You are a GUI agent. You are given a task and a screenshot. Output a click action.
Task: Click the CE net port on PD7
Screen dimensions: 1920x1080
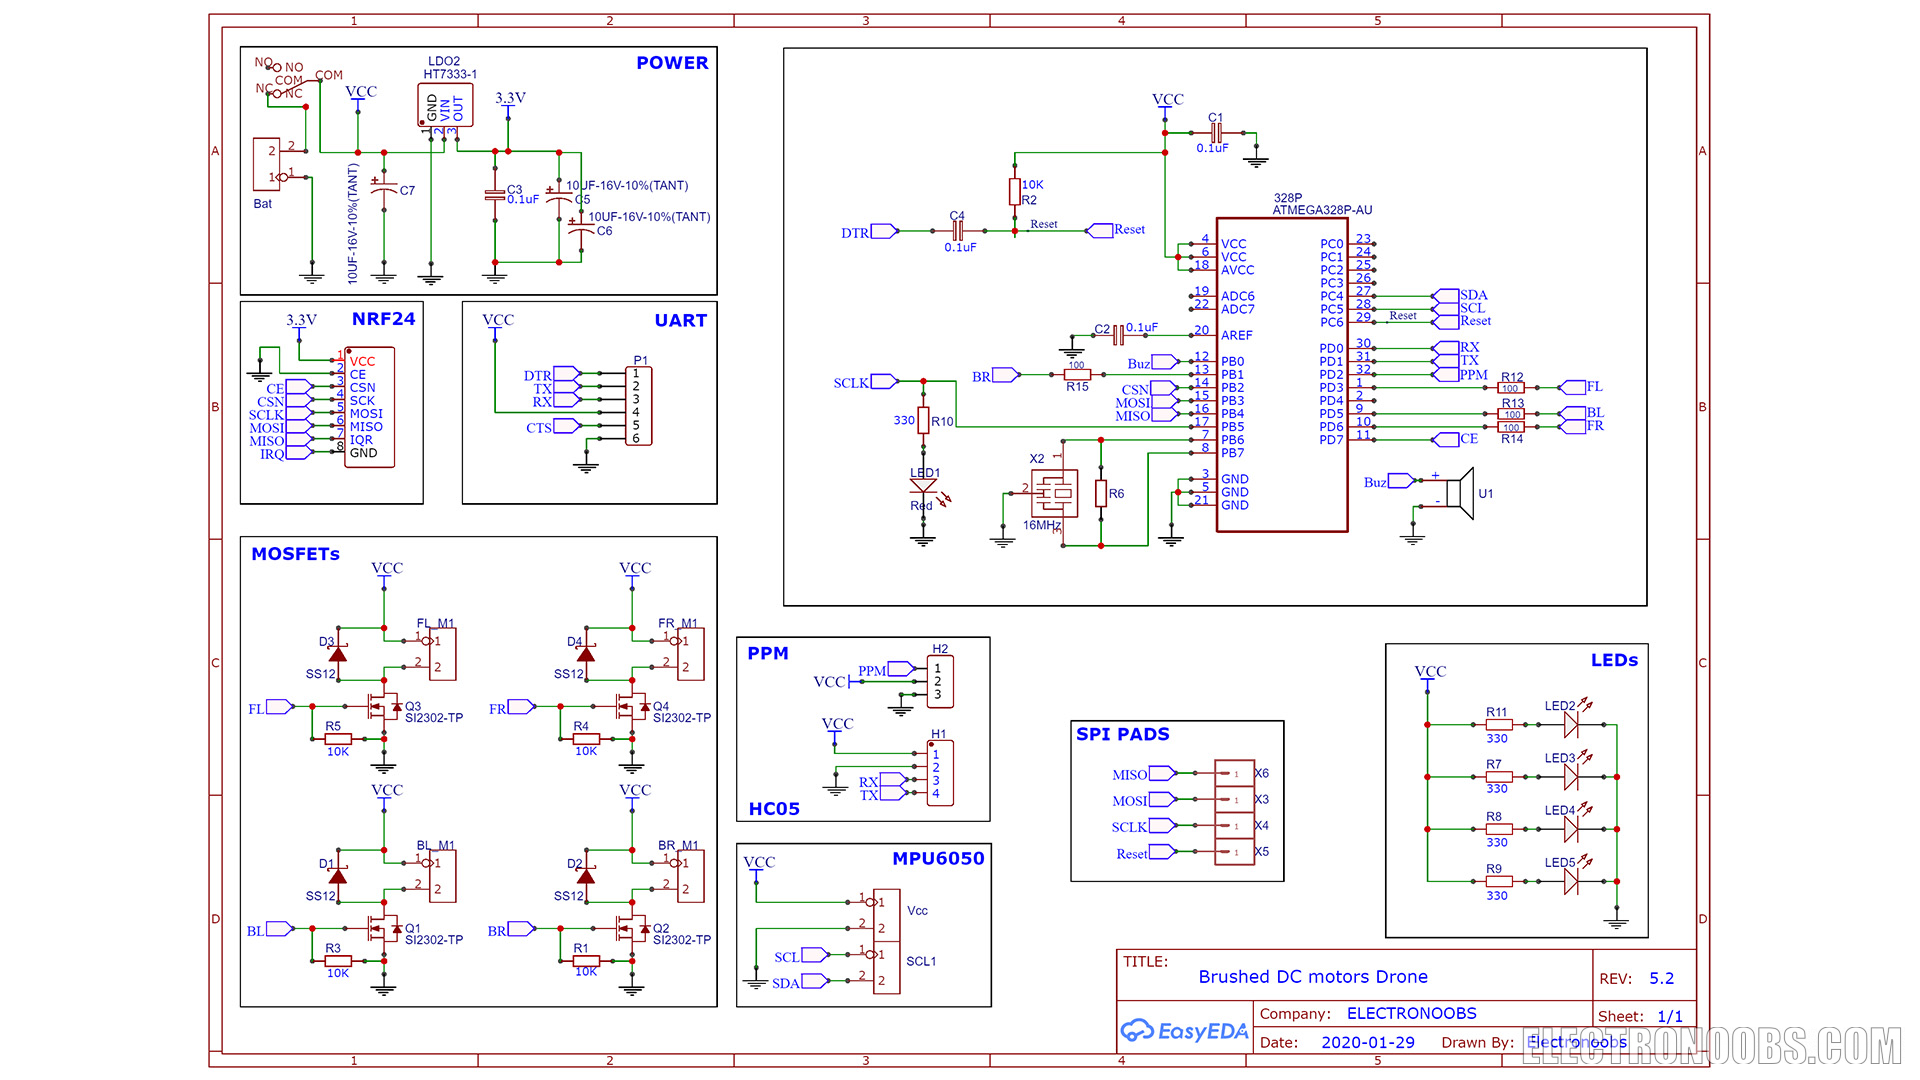click(x=1445, y=439)
